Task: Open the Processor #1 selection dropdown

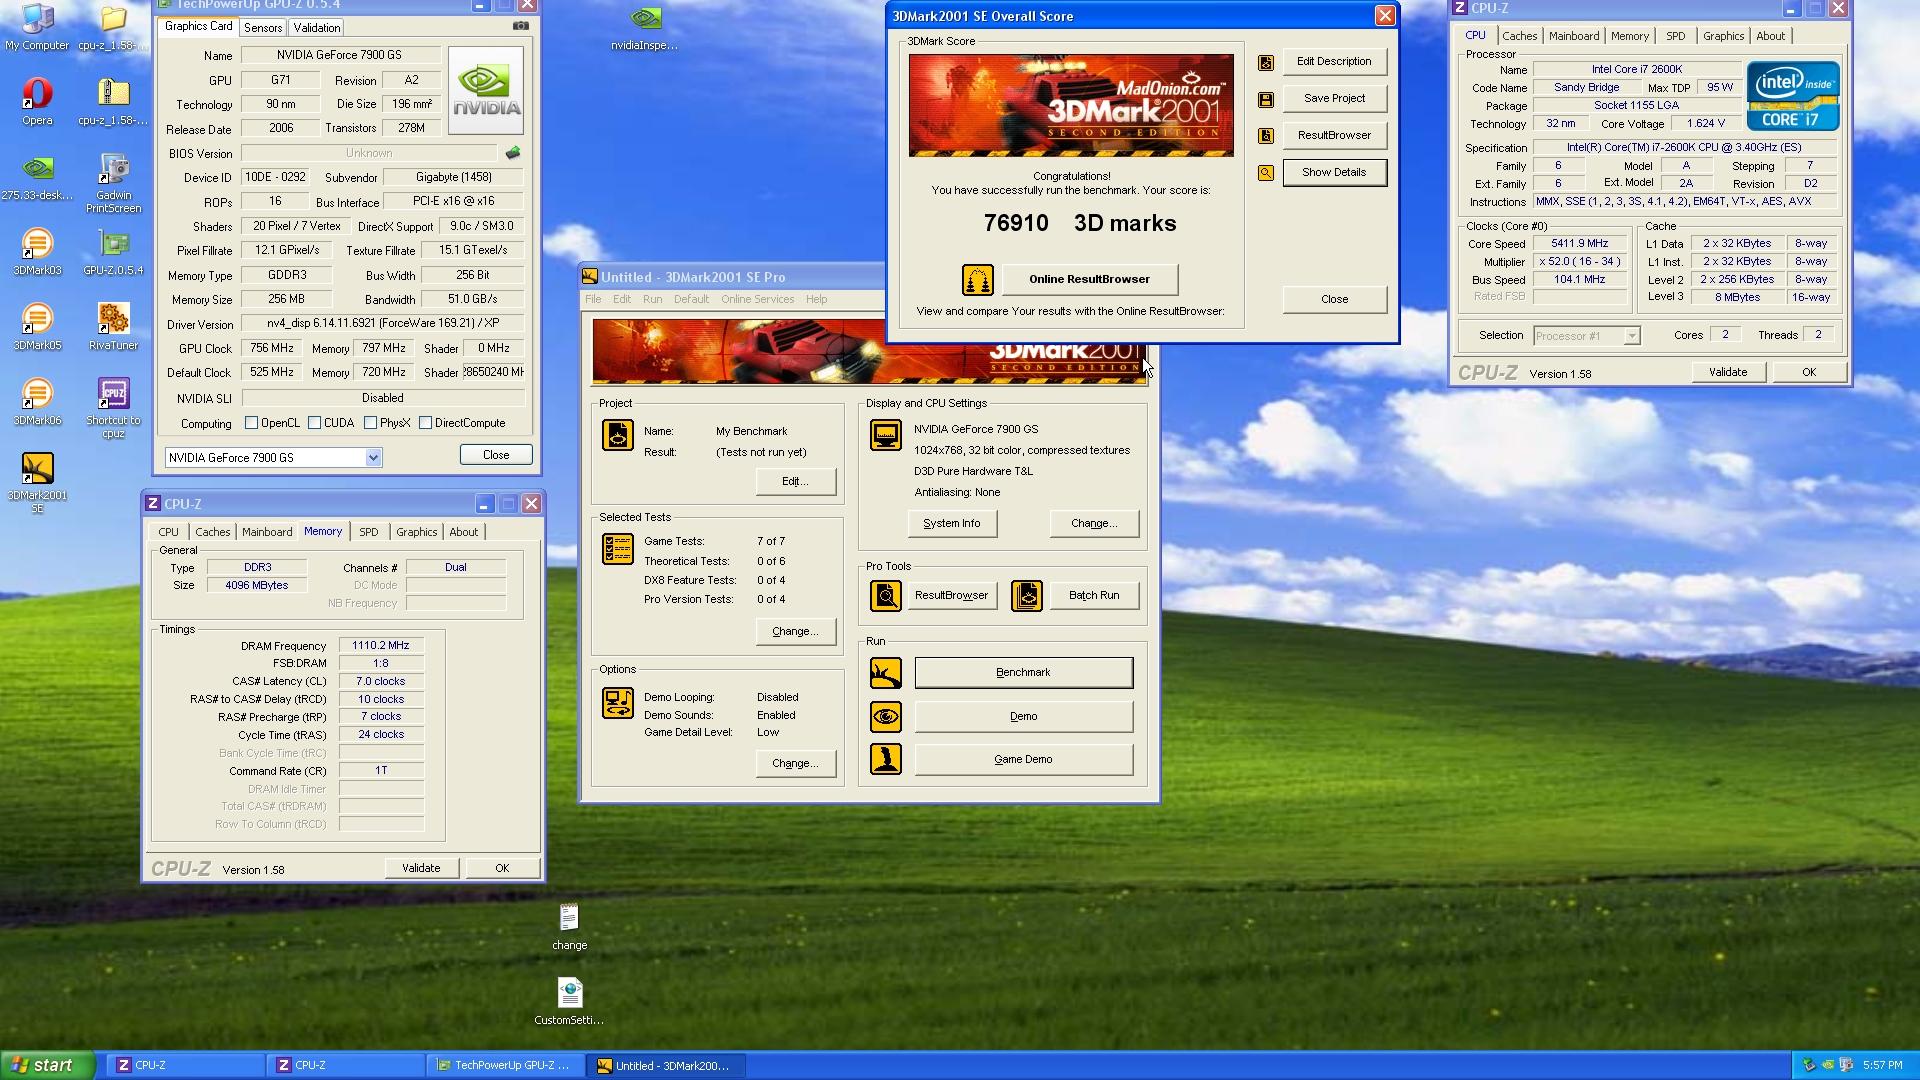Action: (x=1631, y=336)
